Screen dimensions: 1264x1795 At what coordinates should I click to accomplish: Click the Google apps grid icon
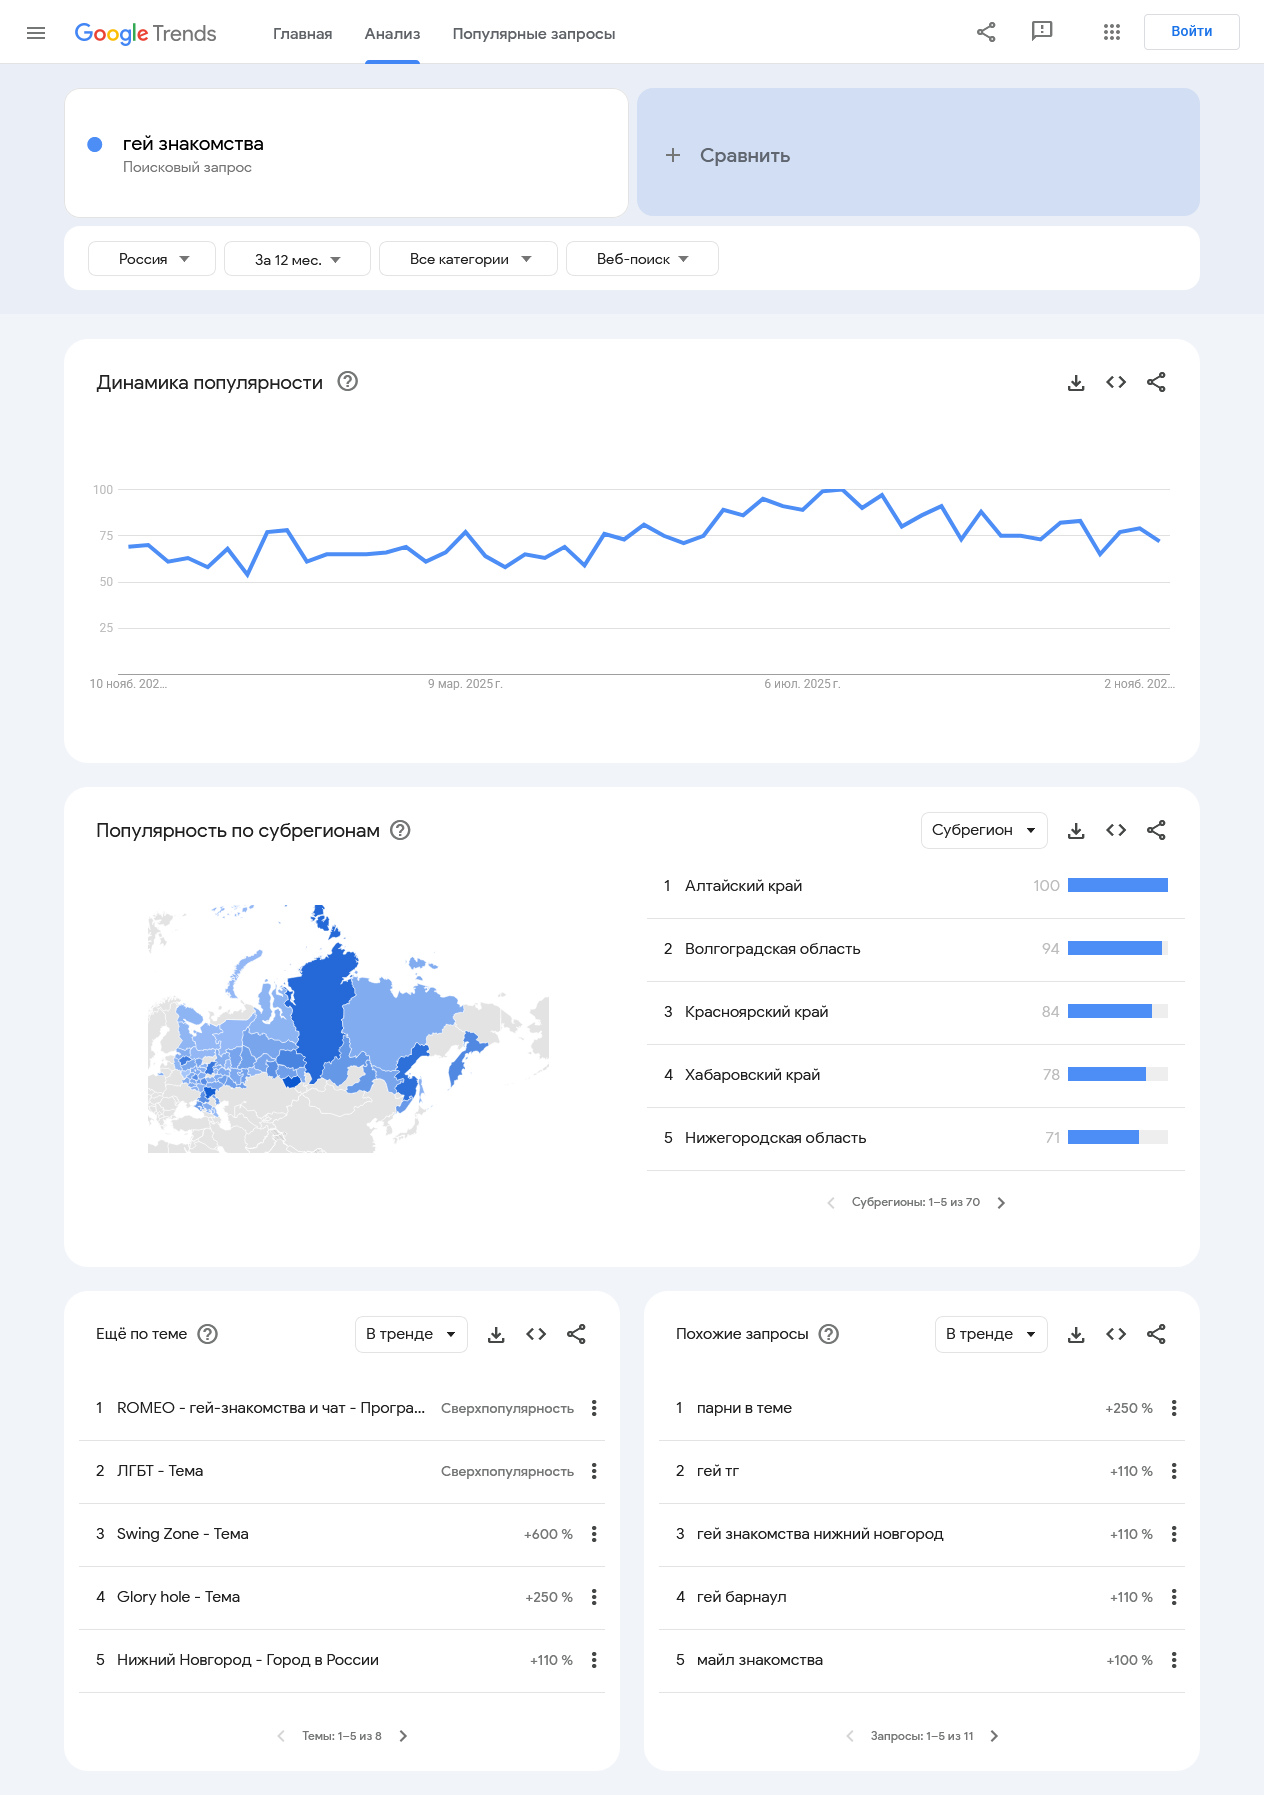(x=1111, y=32)
